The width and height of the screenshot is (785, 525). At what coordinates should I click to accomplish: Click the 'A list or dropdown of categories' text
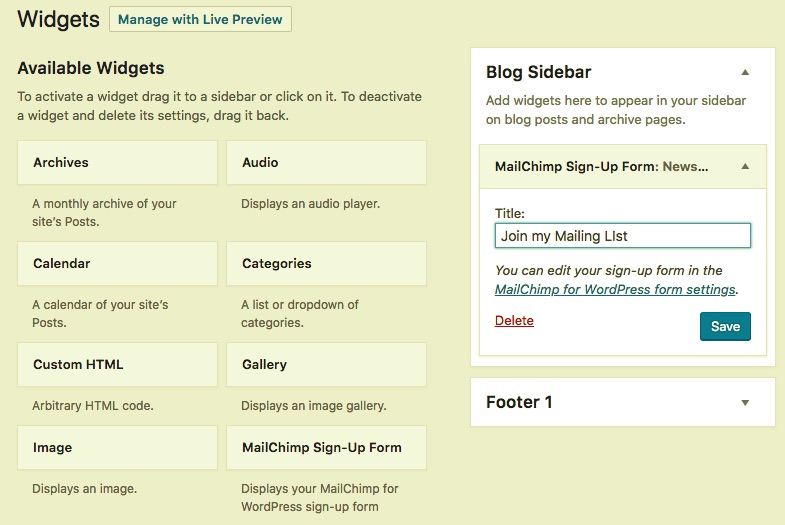pos(299,313)
